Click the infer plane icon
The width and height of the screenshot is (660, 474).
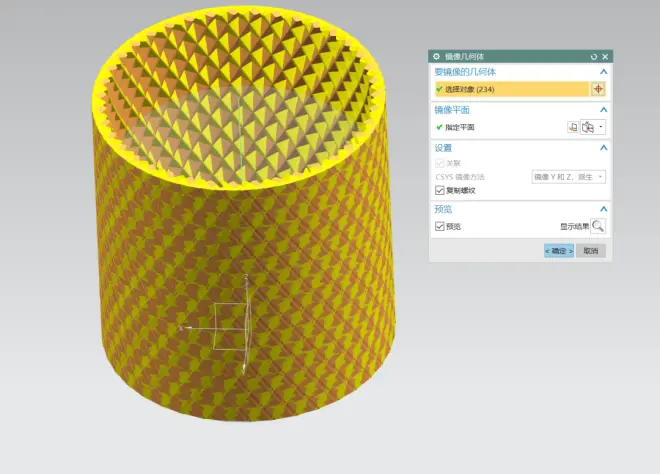pos(588,127)
